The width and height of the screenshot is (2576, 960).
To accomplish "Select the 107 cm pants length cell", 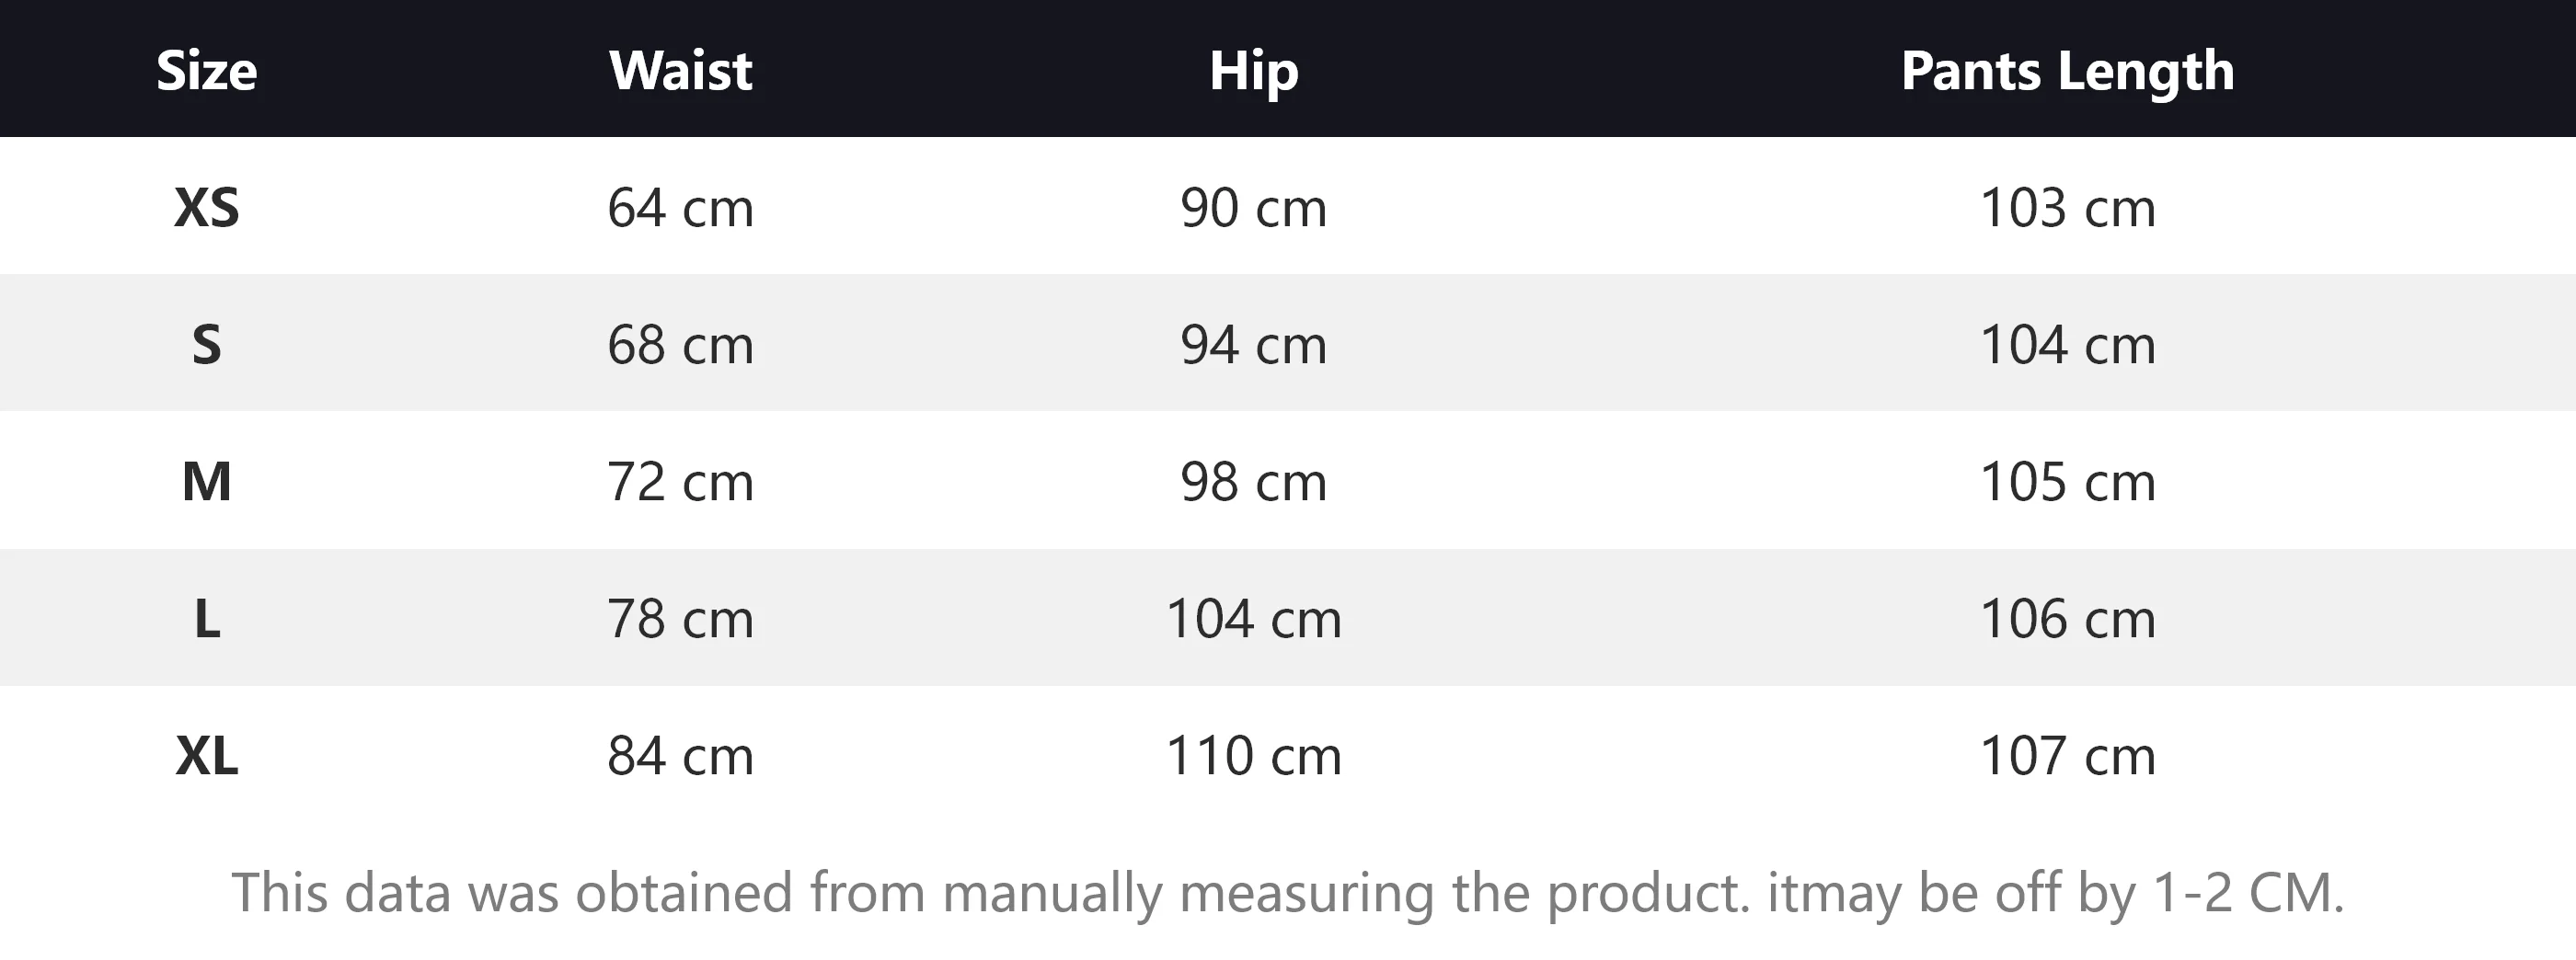I will [2067, 756].
